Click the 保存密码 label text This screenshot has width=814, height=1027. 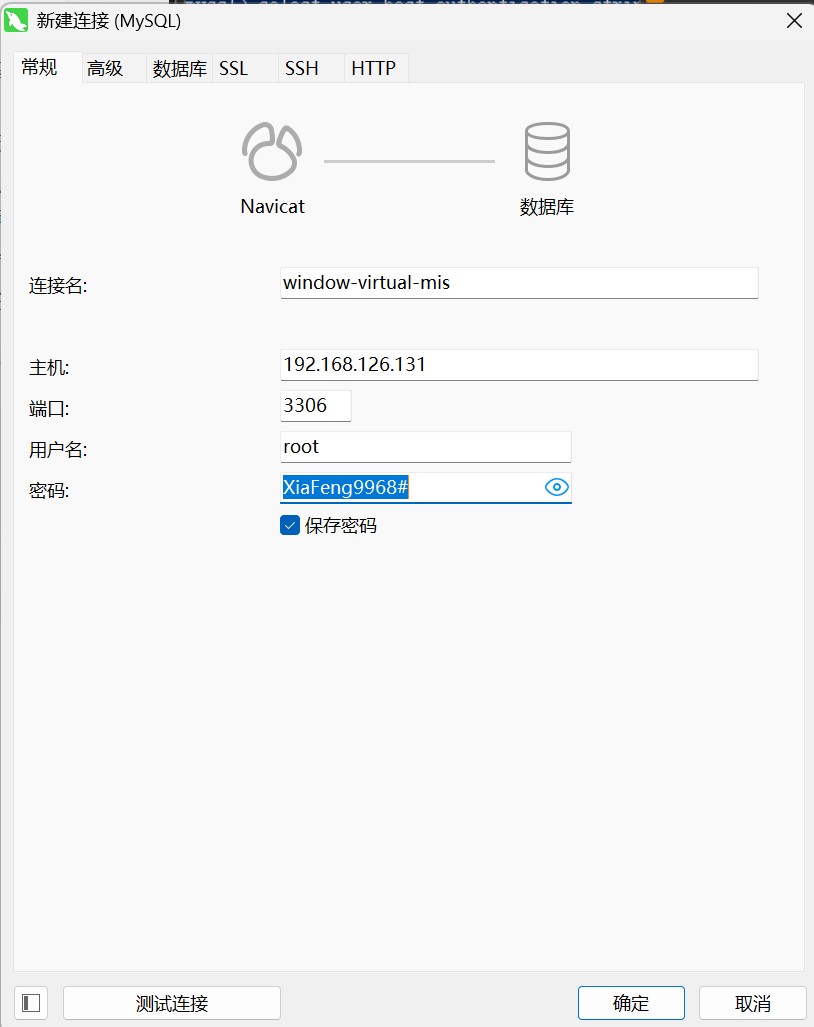point(341,525)
